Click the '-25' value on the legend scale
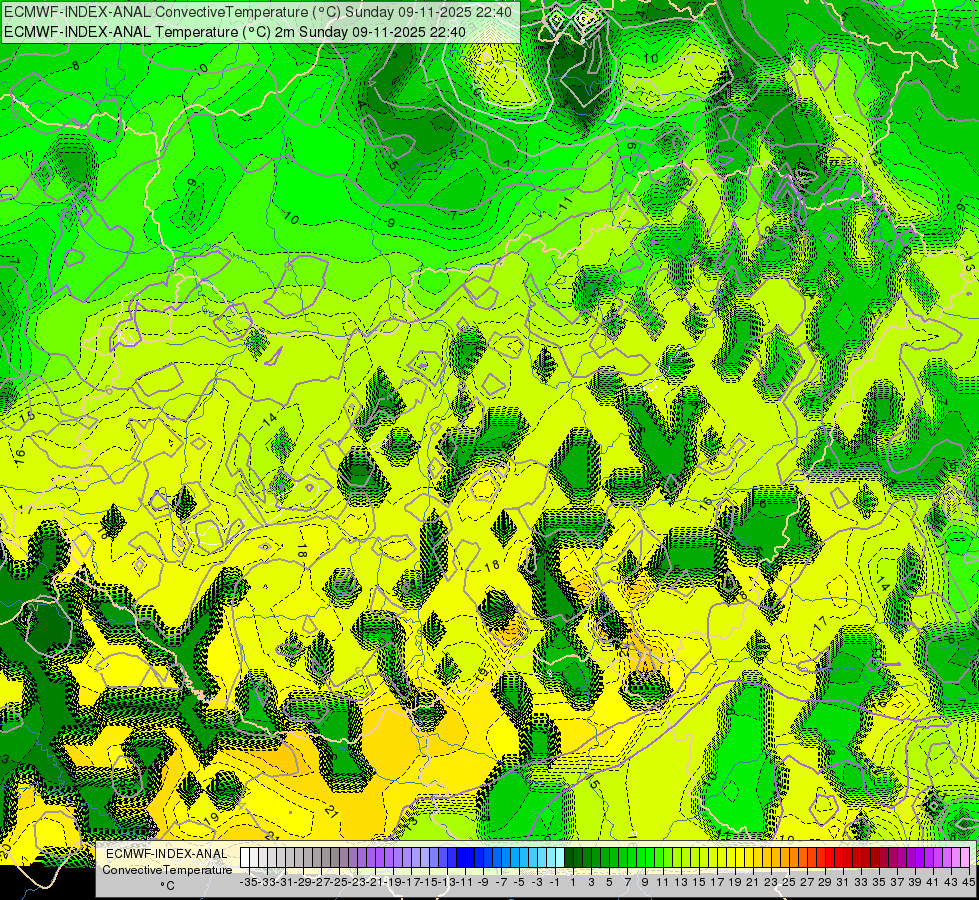 pyautogui.click(x=339, y=882)
